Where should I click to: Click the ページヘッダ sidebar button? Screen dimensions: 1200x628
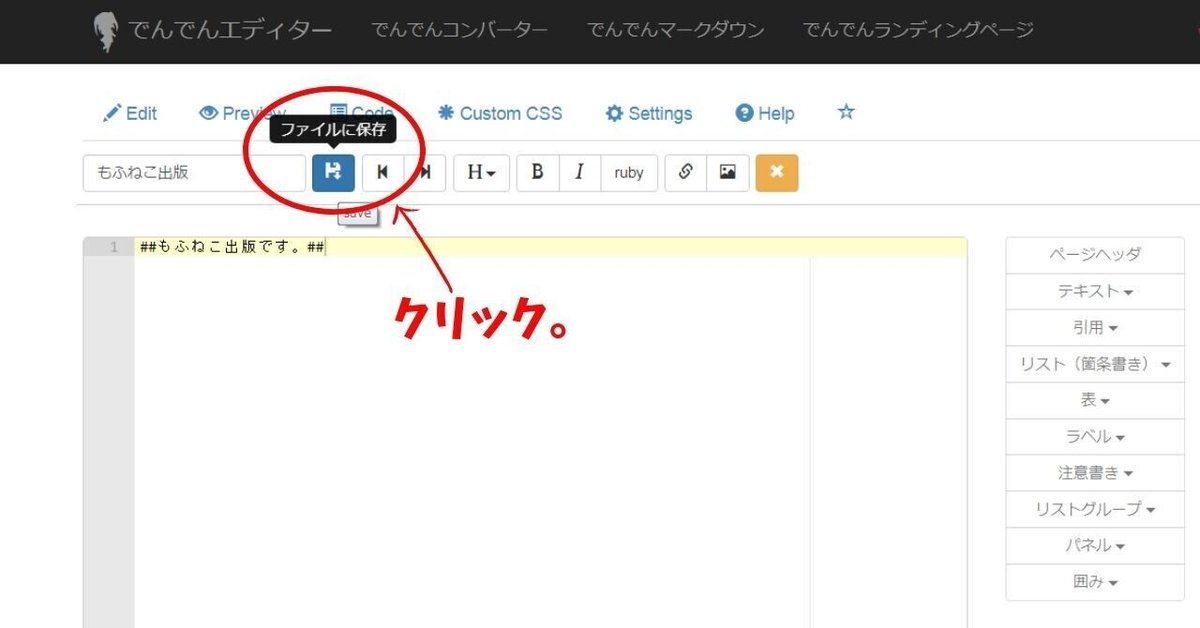(1095, 255)
